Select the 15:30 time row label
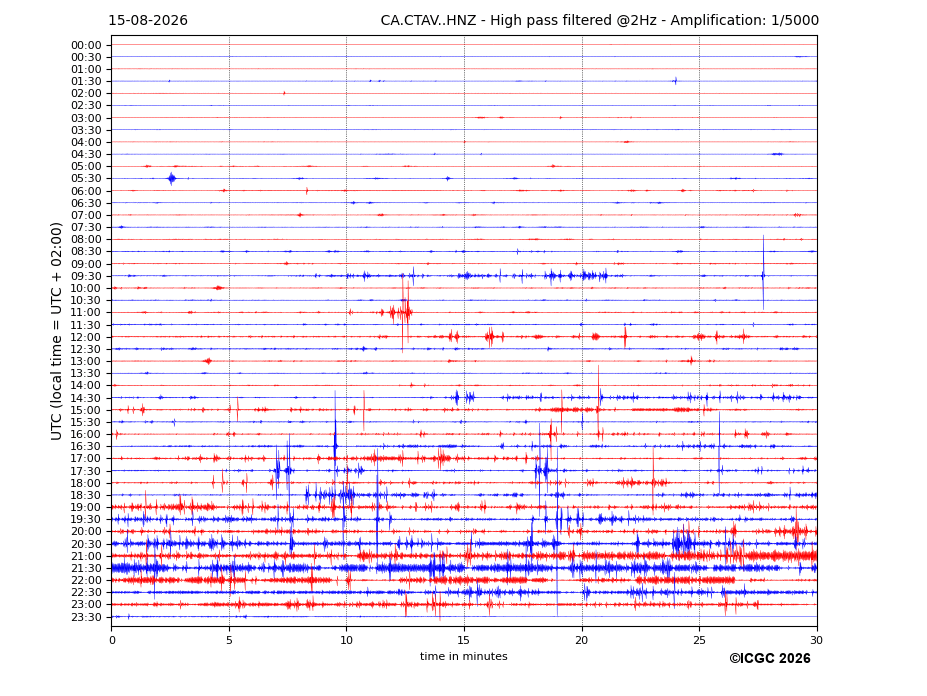927x696 pixels. click(86, 422)
